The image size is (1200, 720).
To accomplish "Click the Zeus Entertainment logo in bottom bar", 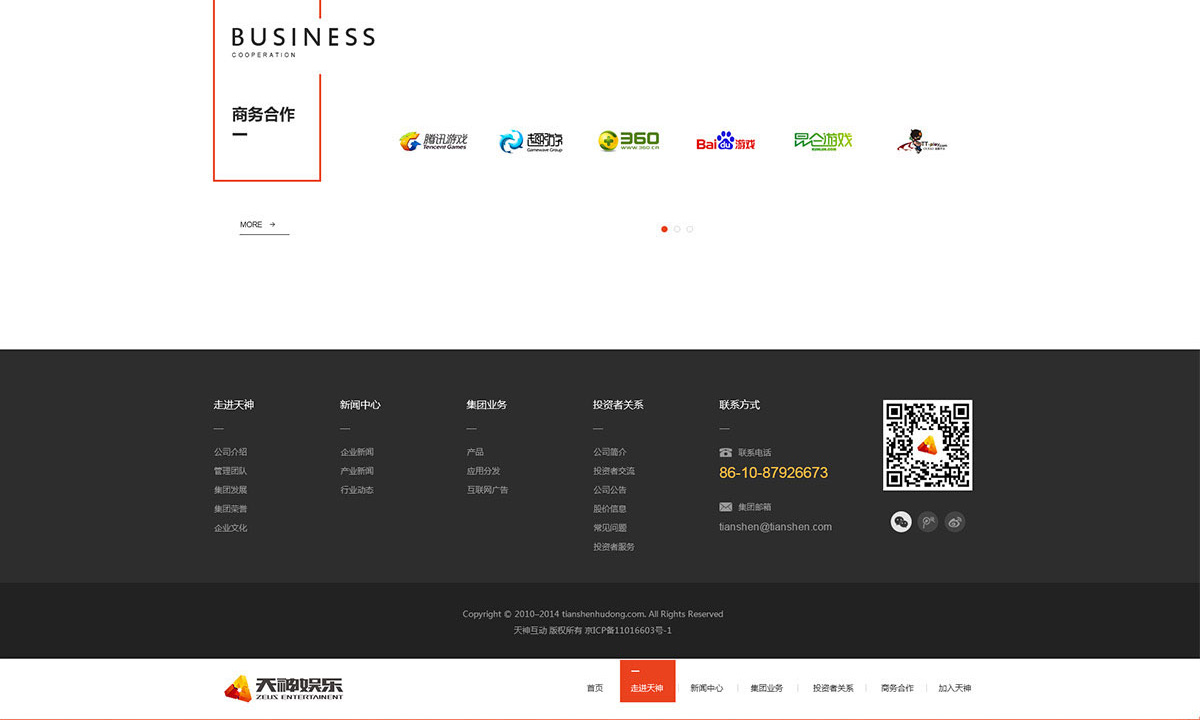I will click(283, 687).
